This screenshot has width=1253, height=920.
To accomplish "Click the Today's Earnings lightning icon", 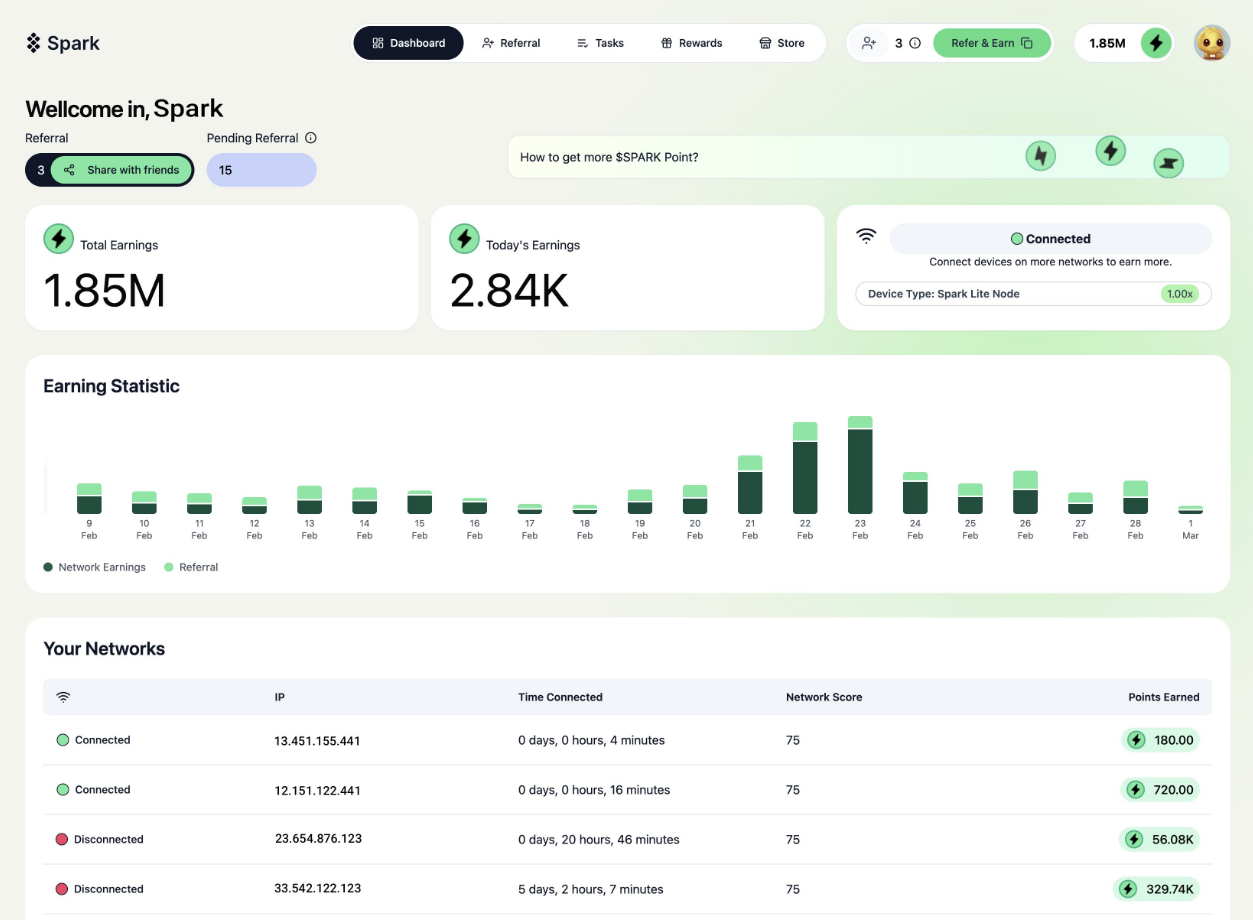I will (x=464, y=239).
